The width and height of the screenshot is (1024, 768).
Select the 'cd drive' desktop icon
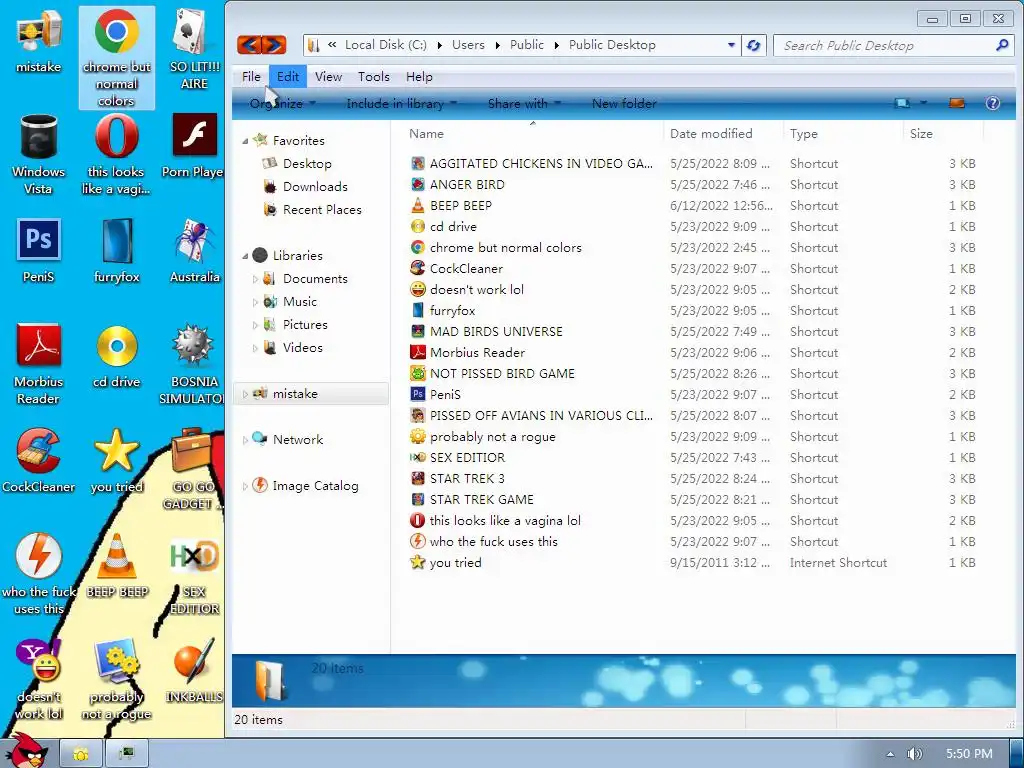pos(116,356)
